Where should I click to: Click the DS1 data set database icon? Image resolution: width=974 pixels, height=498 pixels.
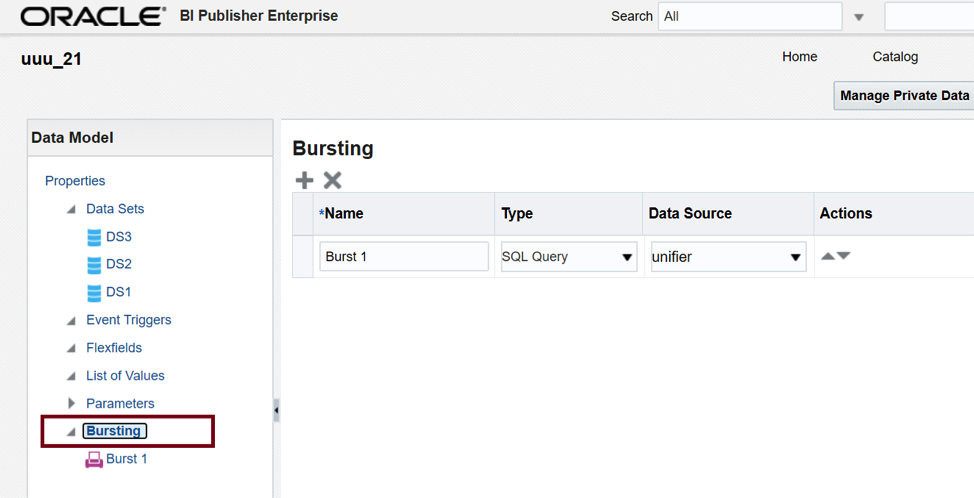pos(94,292)
